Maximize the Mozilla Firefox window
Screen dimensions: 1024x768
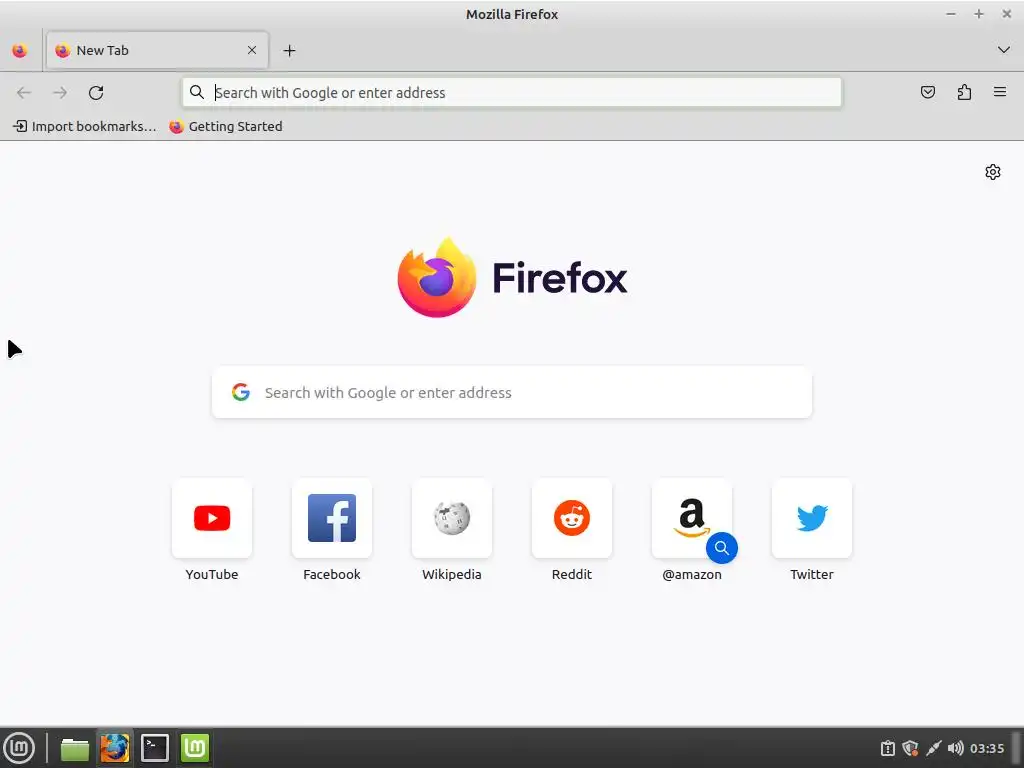coord(978,14)
